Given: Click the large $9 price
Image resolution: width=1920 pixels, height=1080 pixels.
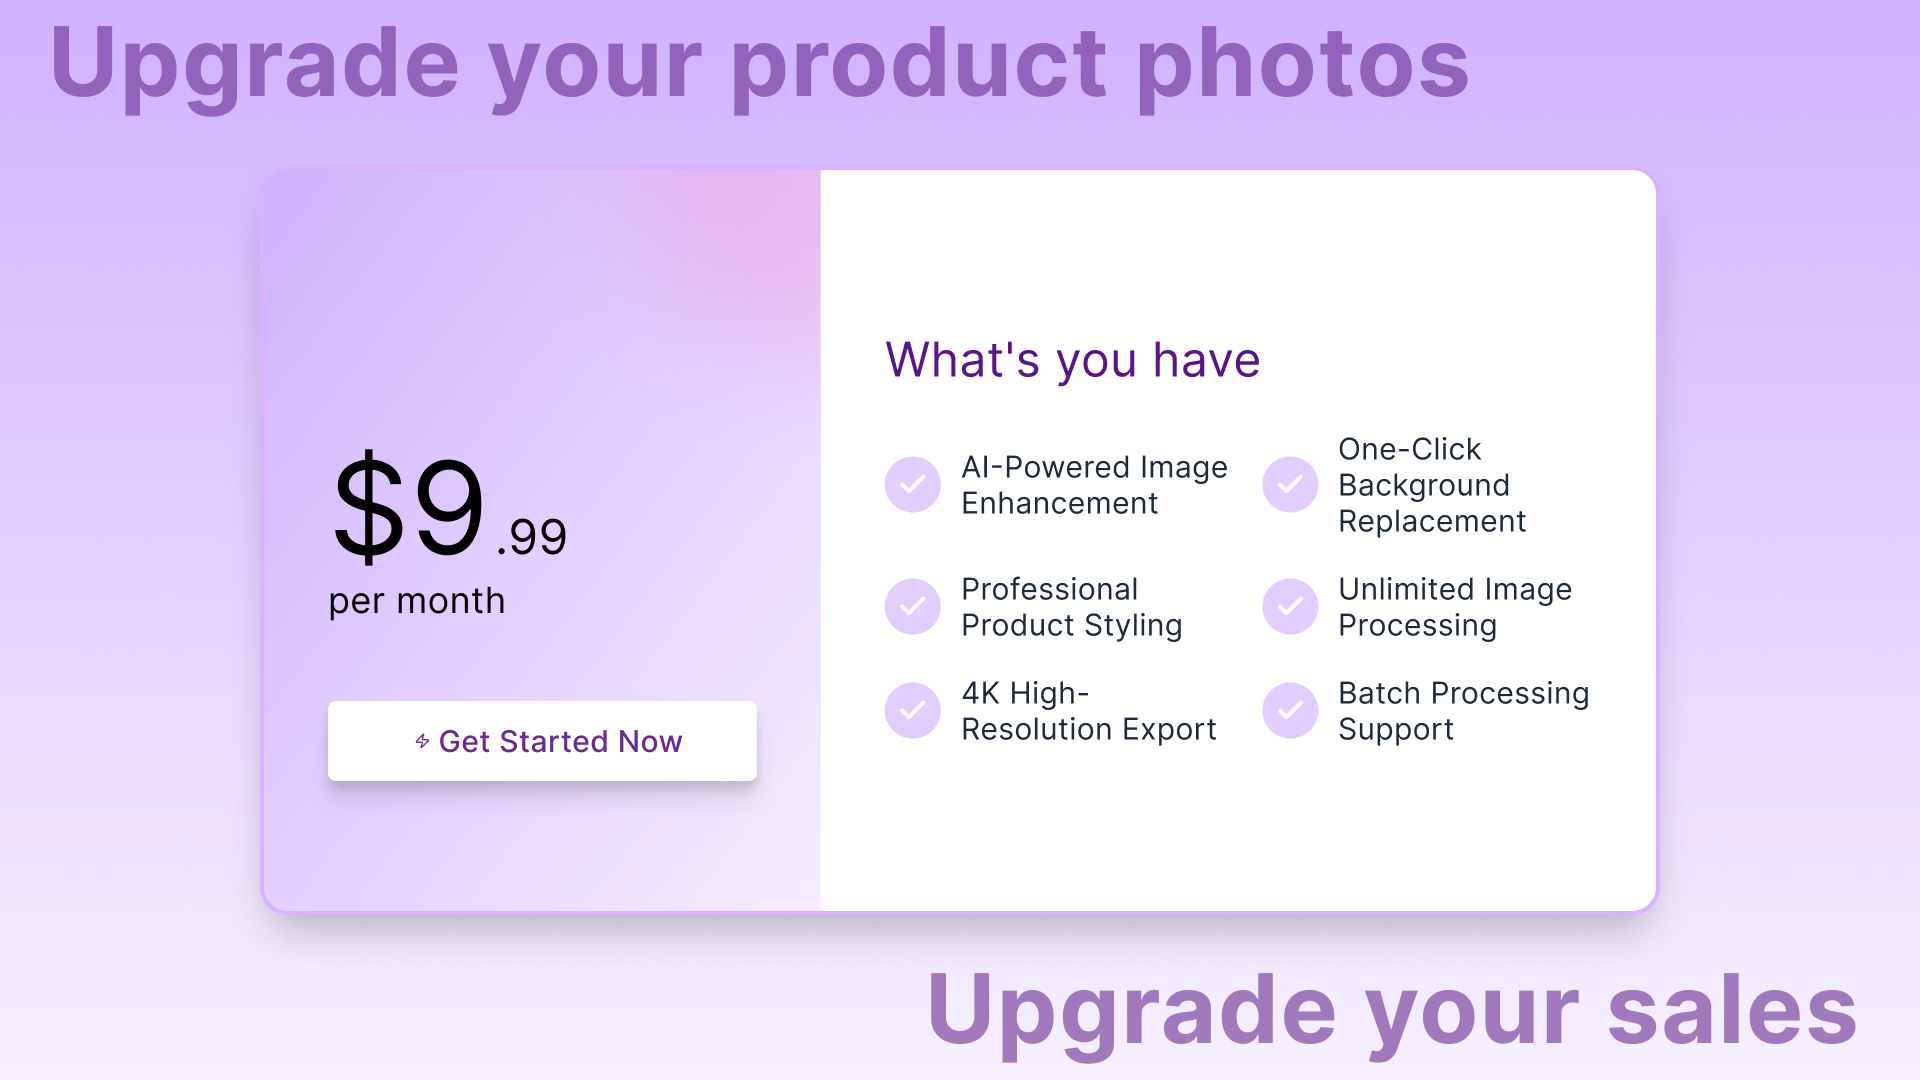Looking at the screenshot, I should (x=409, y=507).
